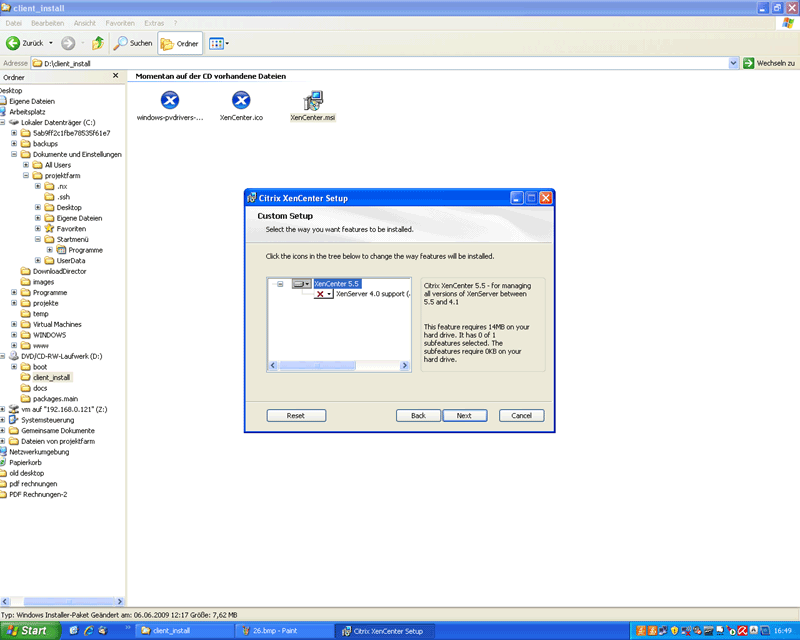The width and height of the screenshot is (800, 640).
Task: Go up one folder level
Action: click(98, 43)
